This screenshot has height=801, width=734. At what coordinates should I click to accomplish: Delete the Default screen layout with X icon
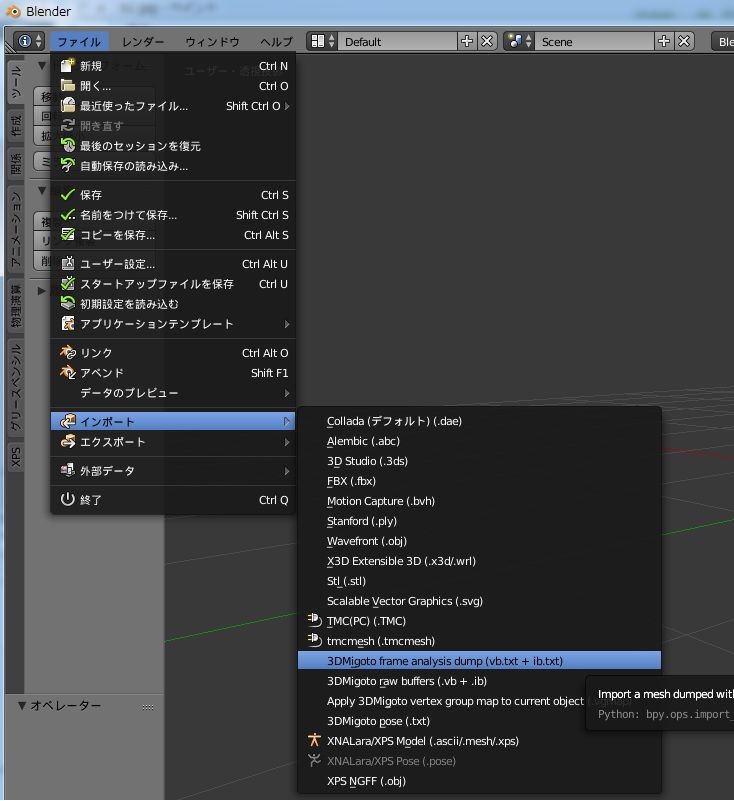(x=487, y=41)
